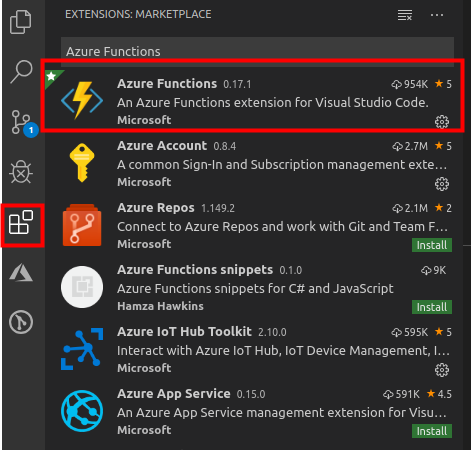Click the 2.1M download count

[410, 208]
